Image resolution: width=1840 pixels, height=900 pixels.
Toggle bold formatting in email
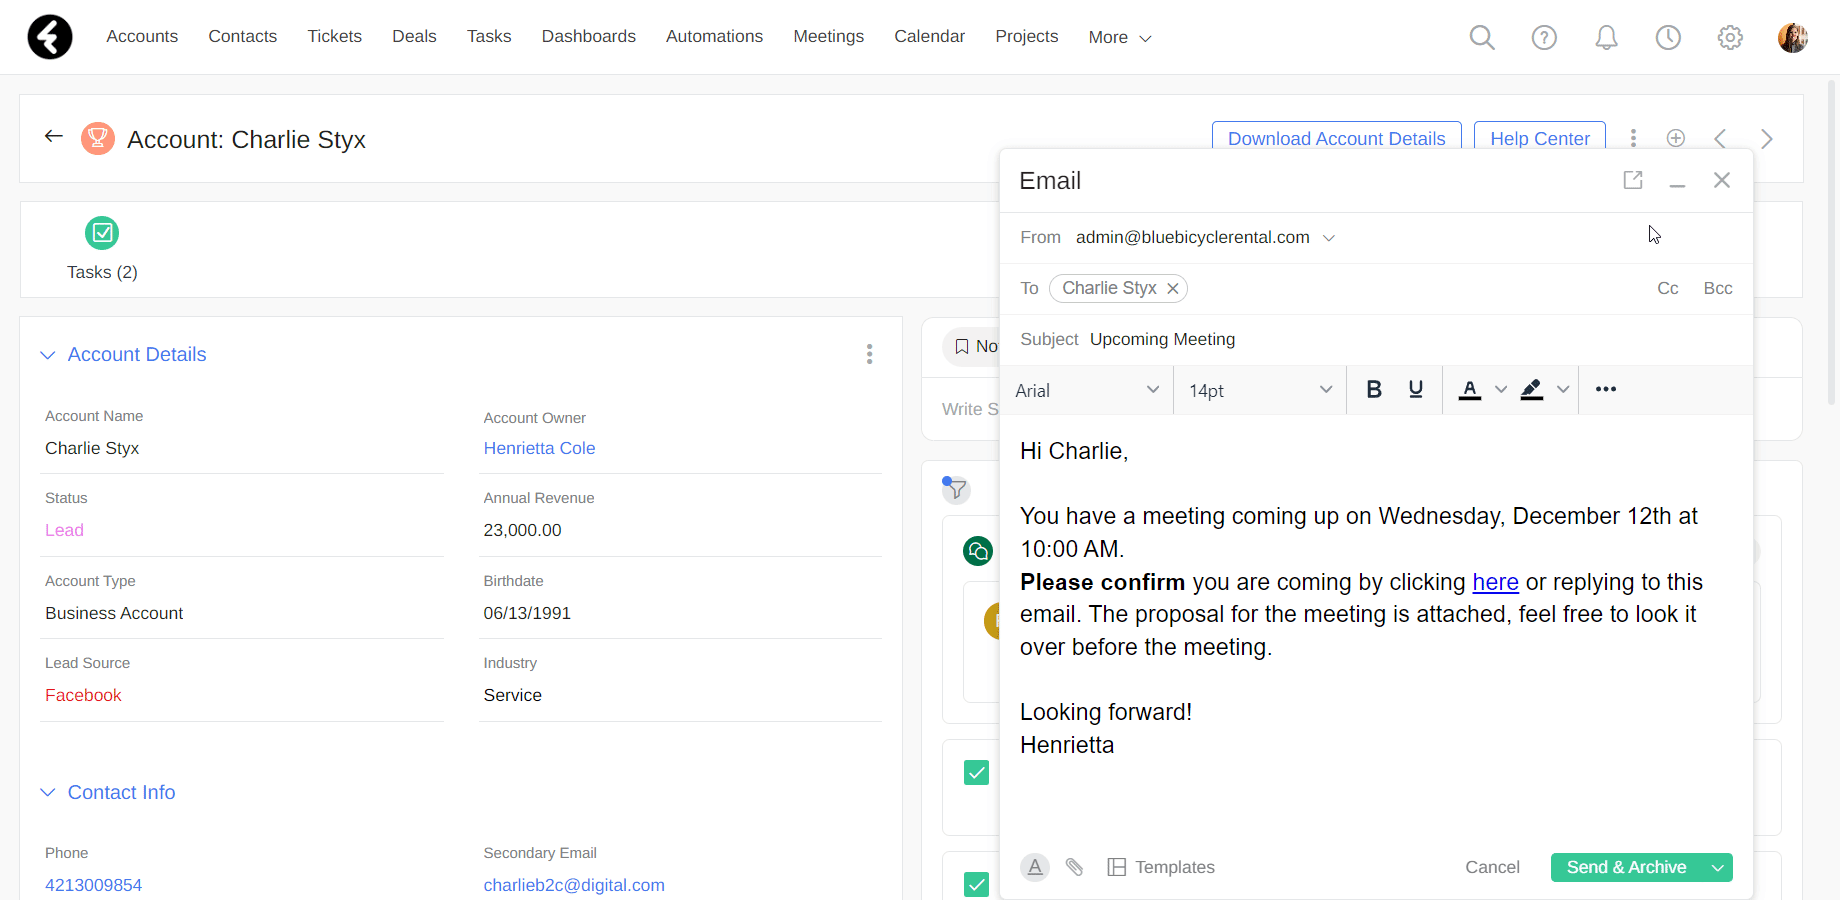[1374, 389]
